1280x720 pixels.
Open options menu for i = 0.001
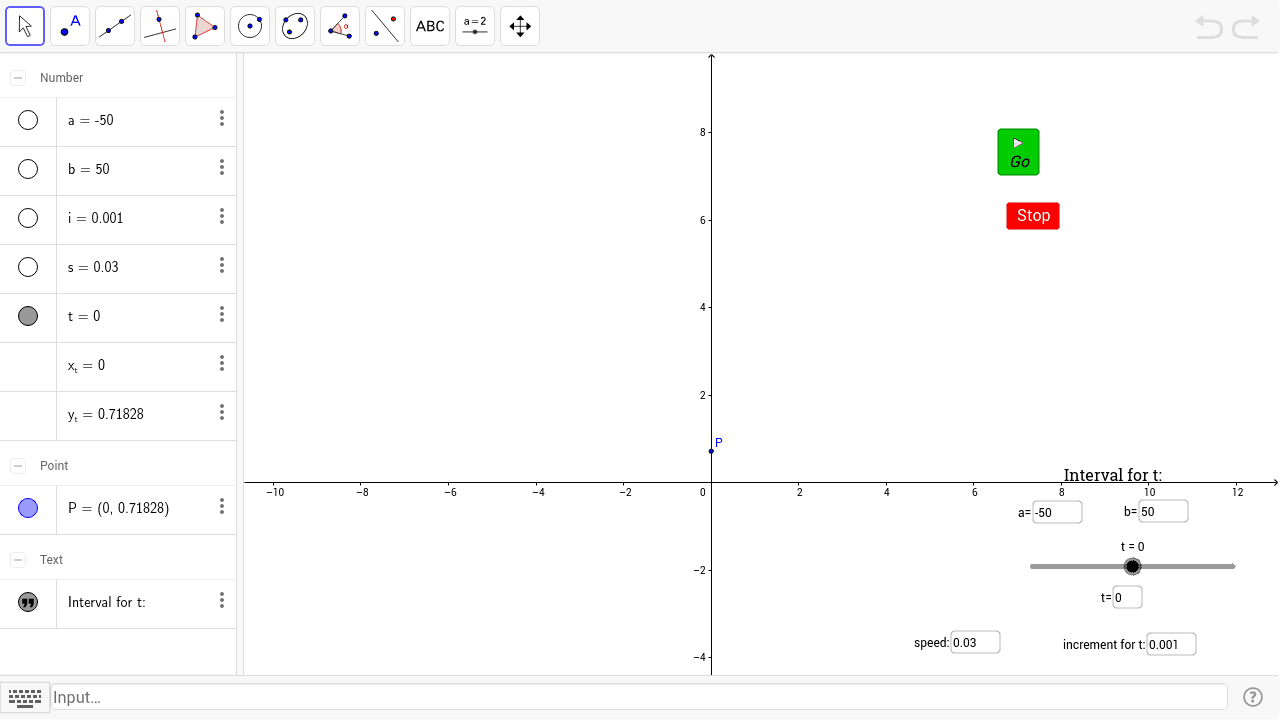pyautogui.click(x=222, y=217)
